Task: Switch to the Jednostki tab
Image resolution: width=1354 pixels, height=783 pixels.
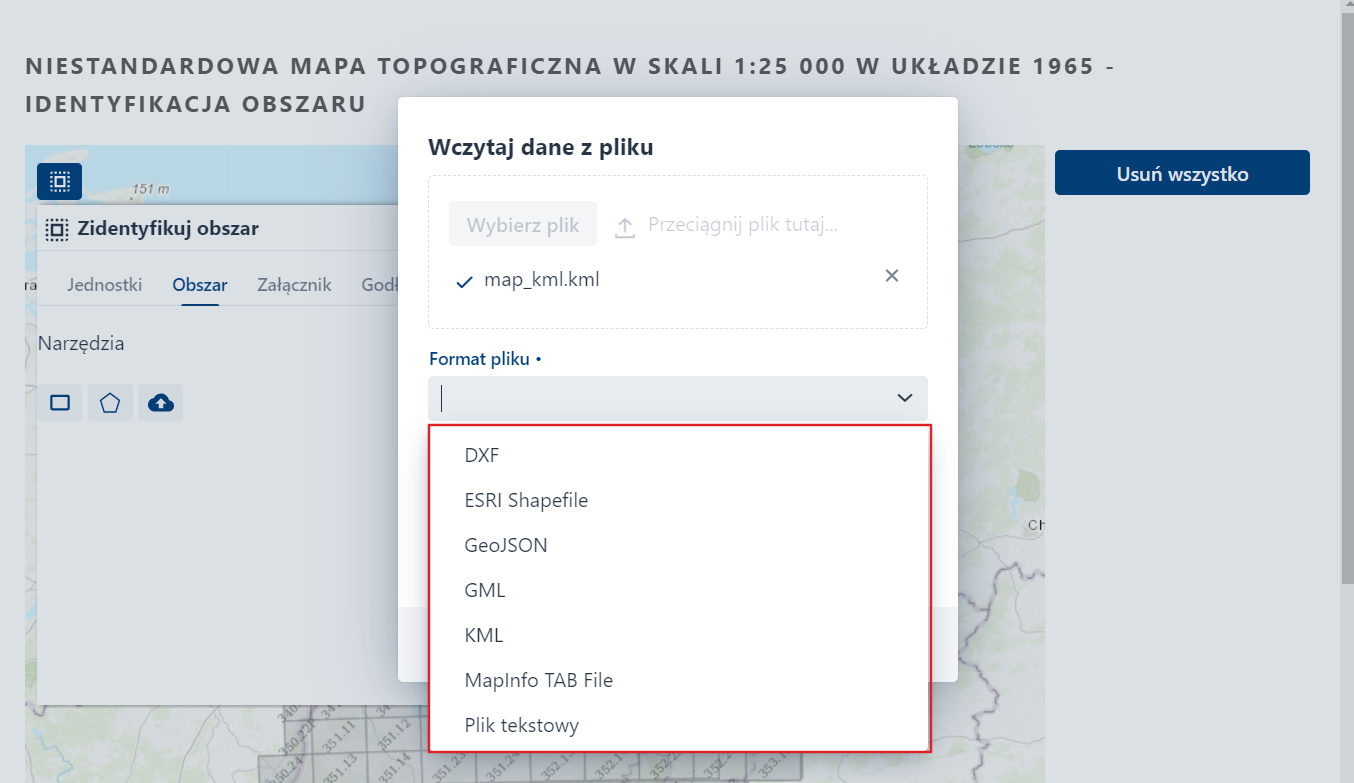Action: [104, 284]
